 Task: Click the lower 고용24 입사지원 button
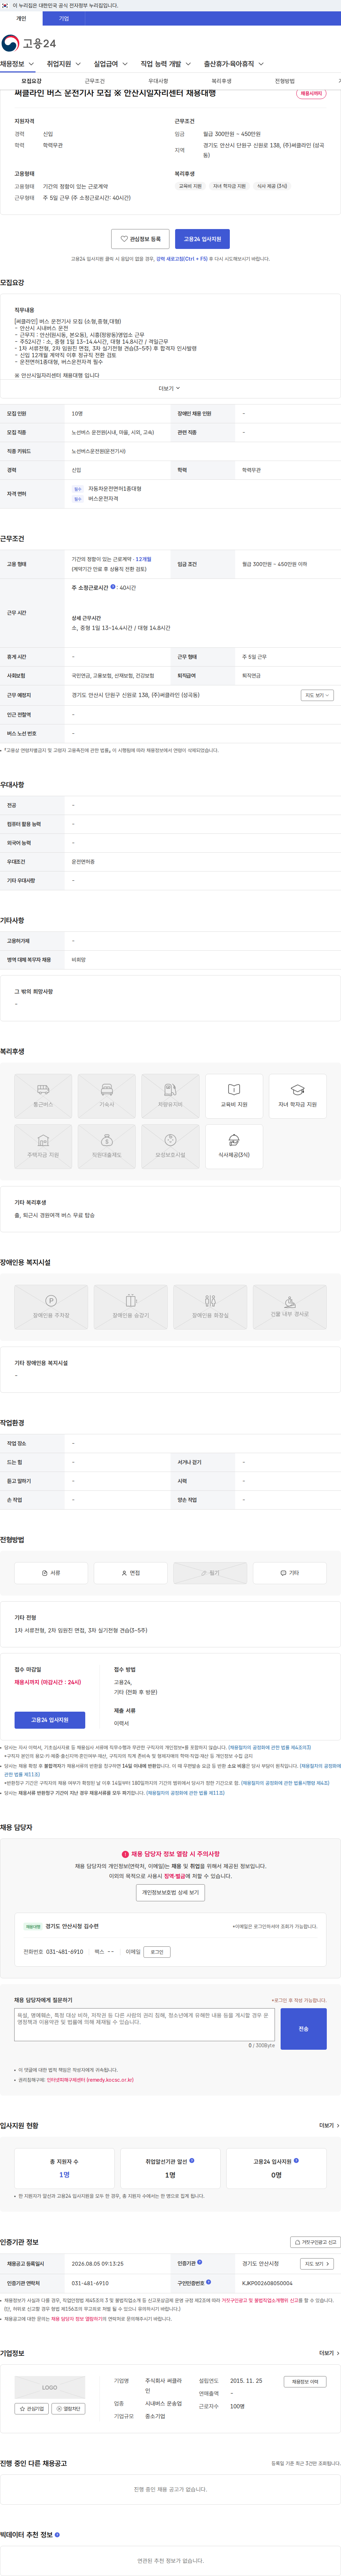[50, 1720]
